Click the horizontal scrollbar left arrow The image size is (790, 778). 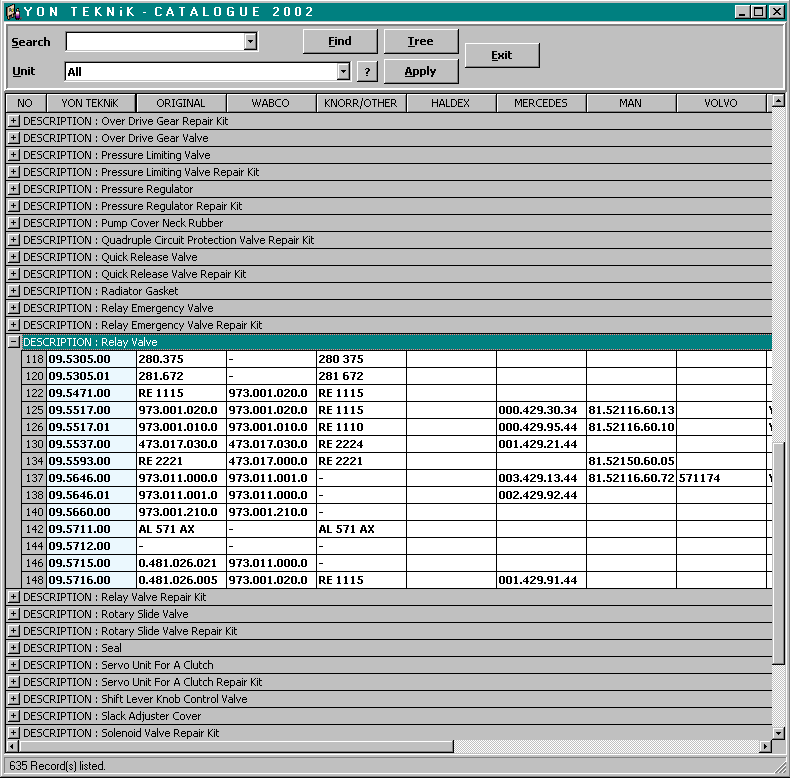point(12,746)
